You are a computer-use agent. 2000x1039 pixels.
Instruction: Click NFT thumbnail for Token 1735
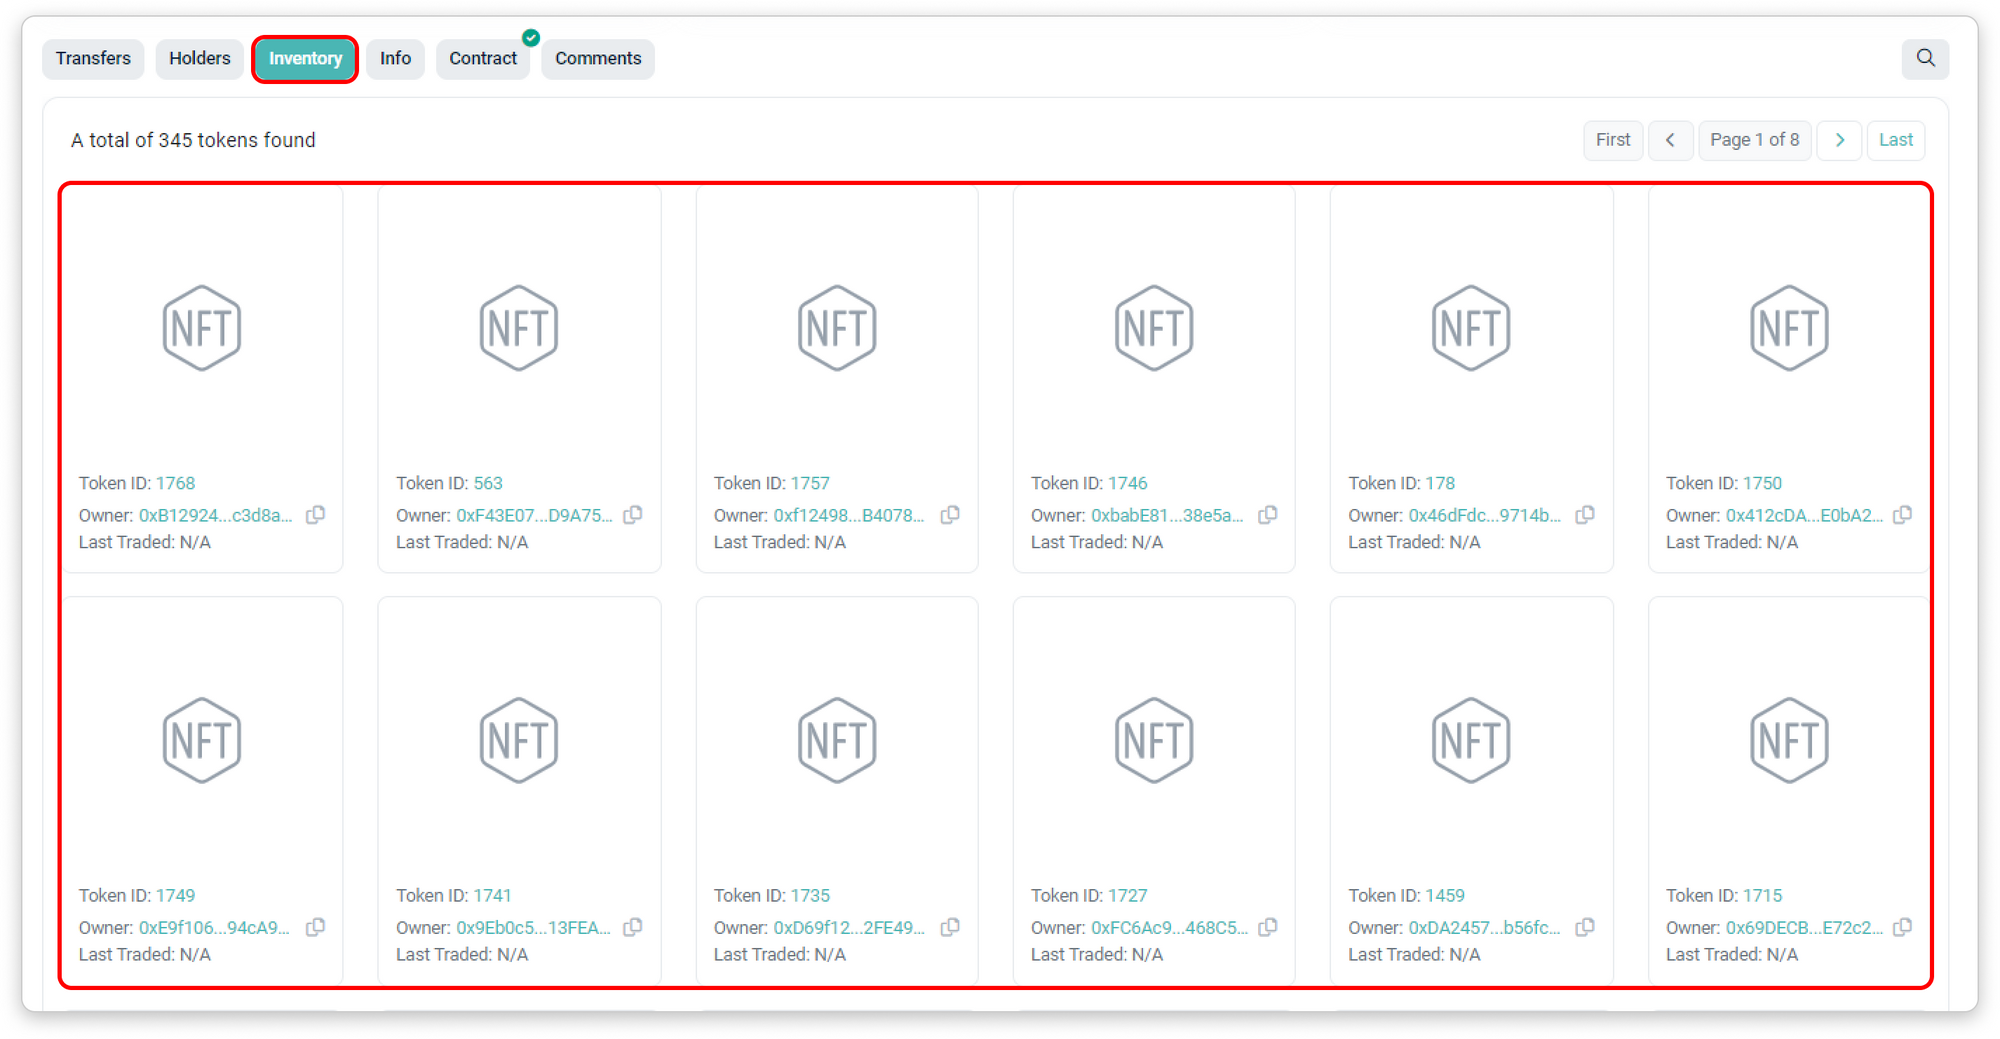(837, 740)
